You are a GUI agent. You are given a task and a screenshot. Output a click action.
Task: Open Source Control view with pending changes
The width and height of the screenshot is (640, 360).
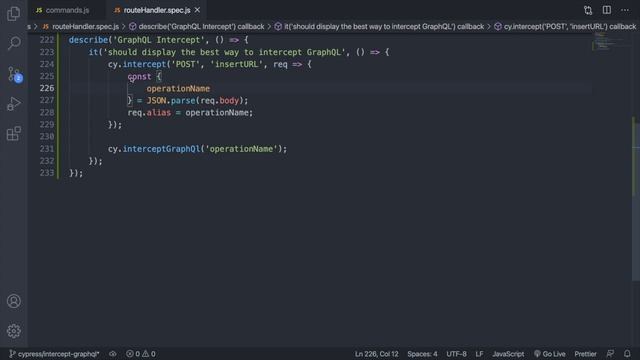14,74
